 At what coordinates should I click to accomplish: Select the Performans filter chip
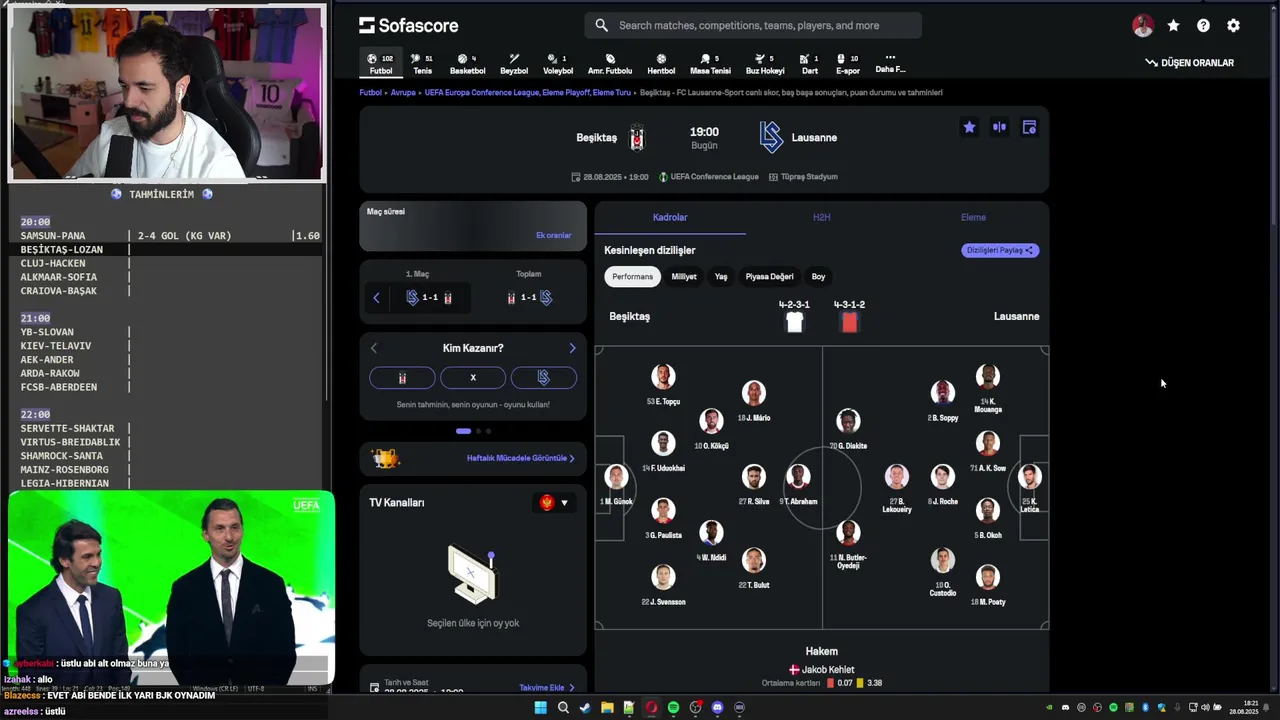(x=632, y=277)
